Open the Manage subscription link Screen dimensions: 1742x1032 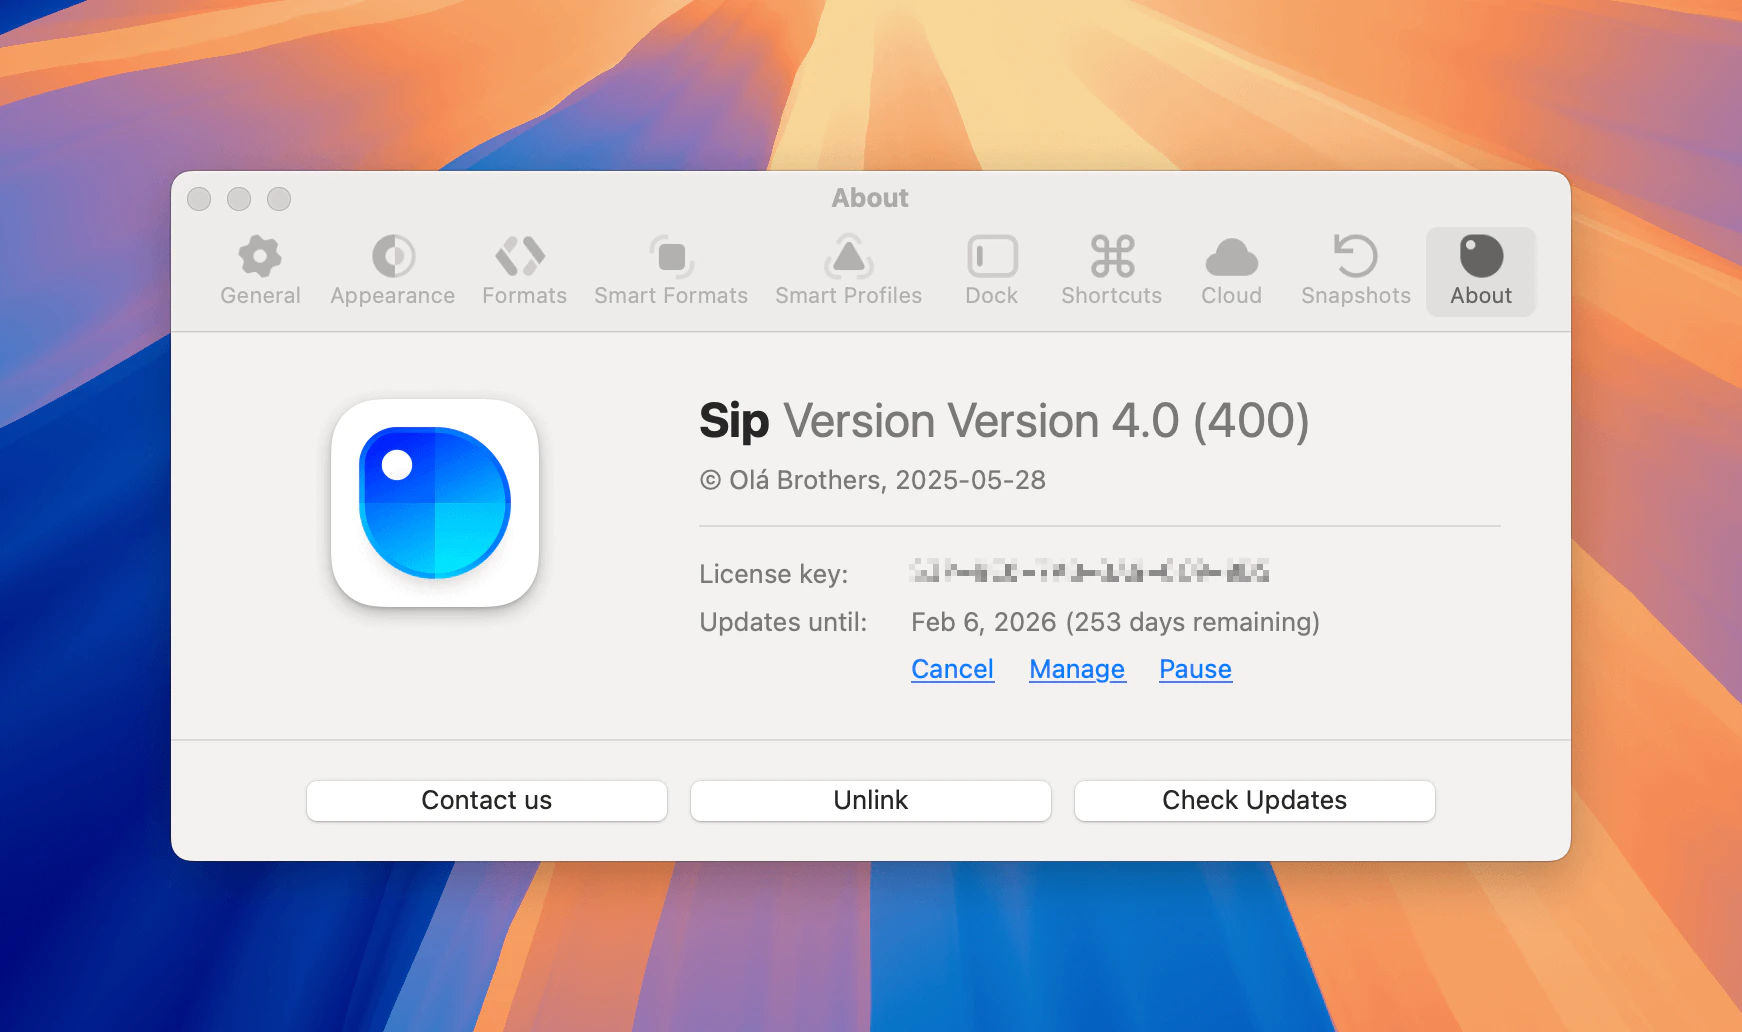(1077, 669)
